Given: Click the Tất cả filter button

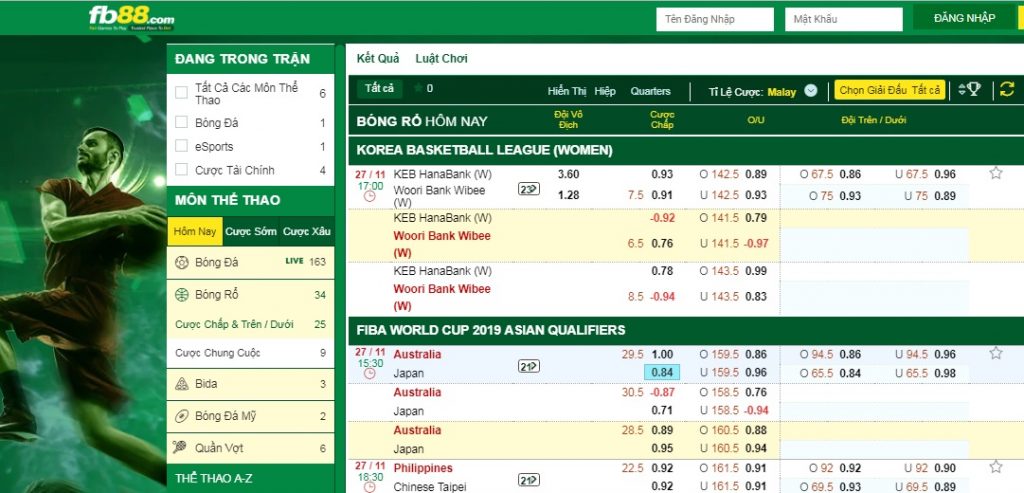Looking at the screenshot, I should point(379,88).
